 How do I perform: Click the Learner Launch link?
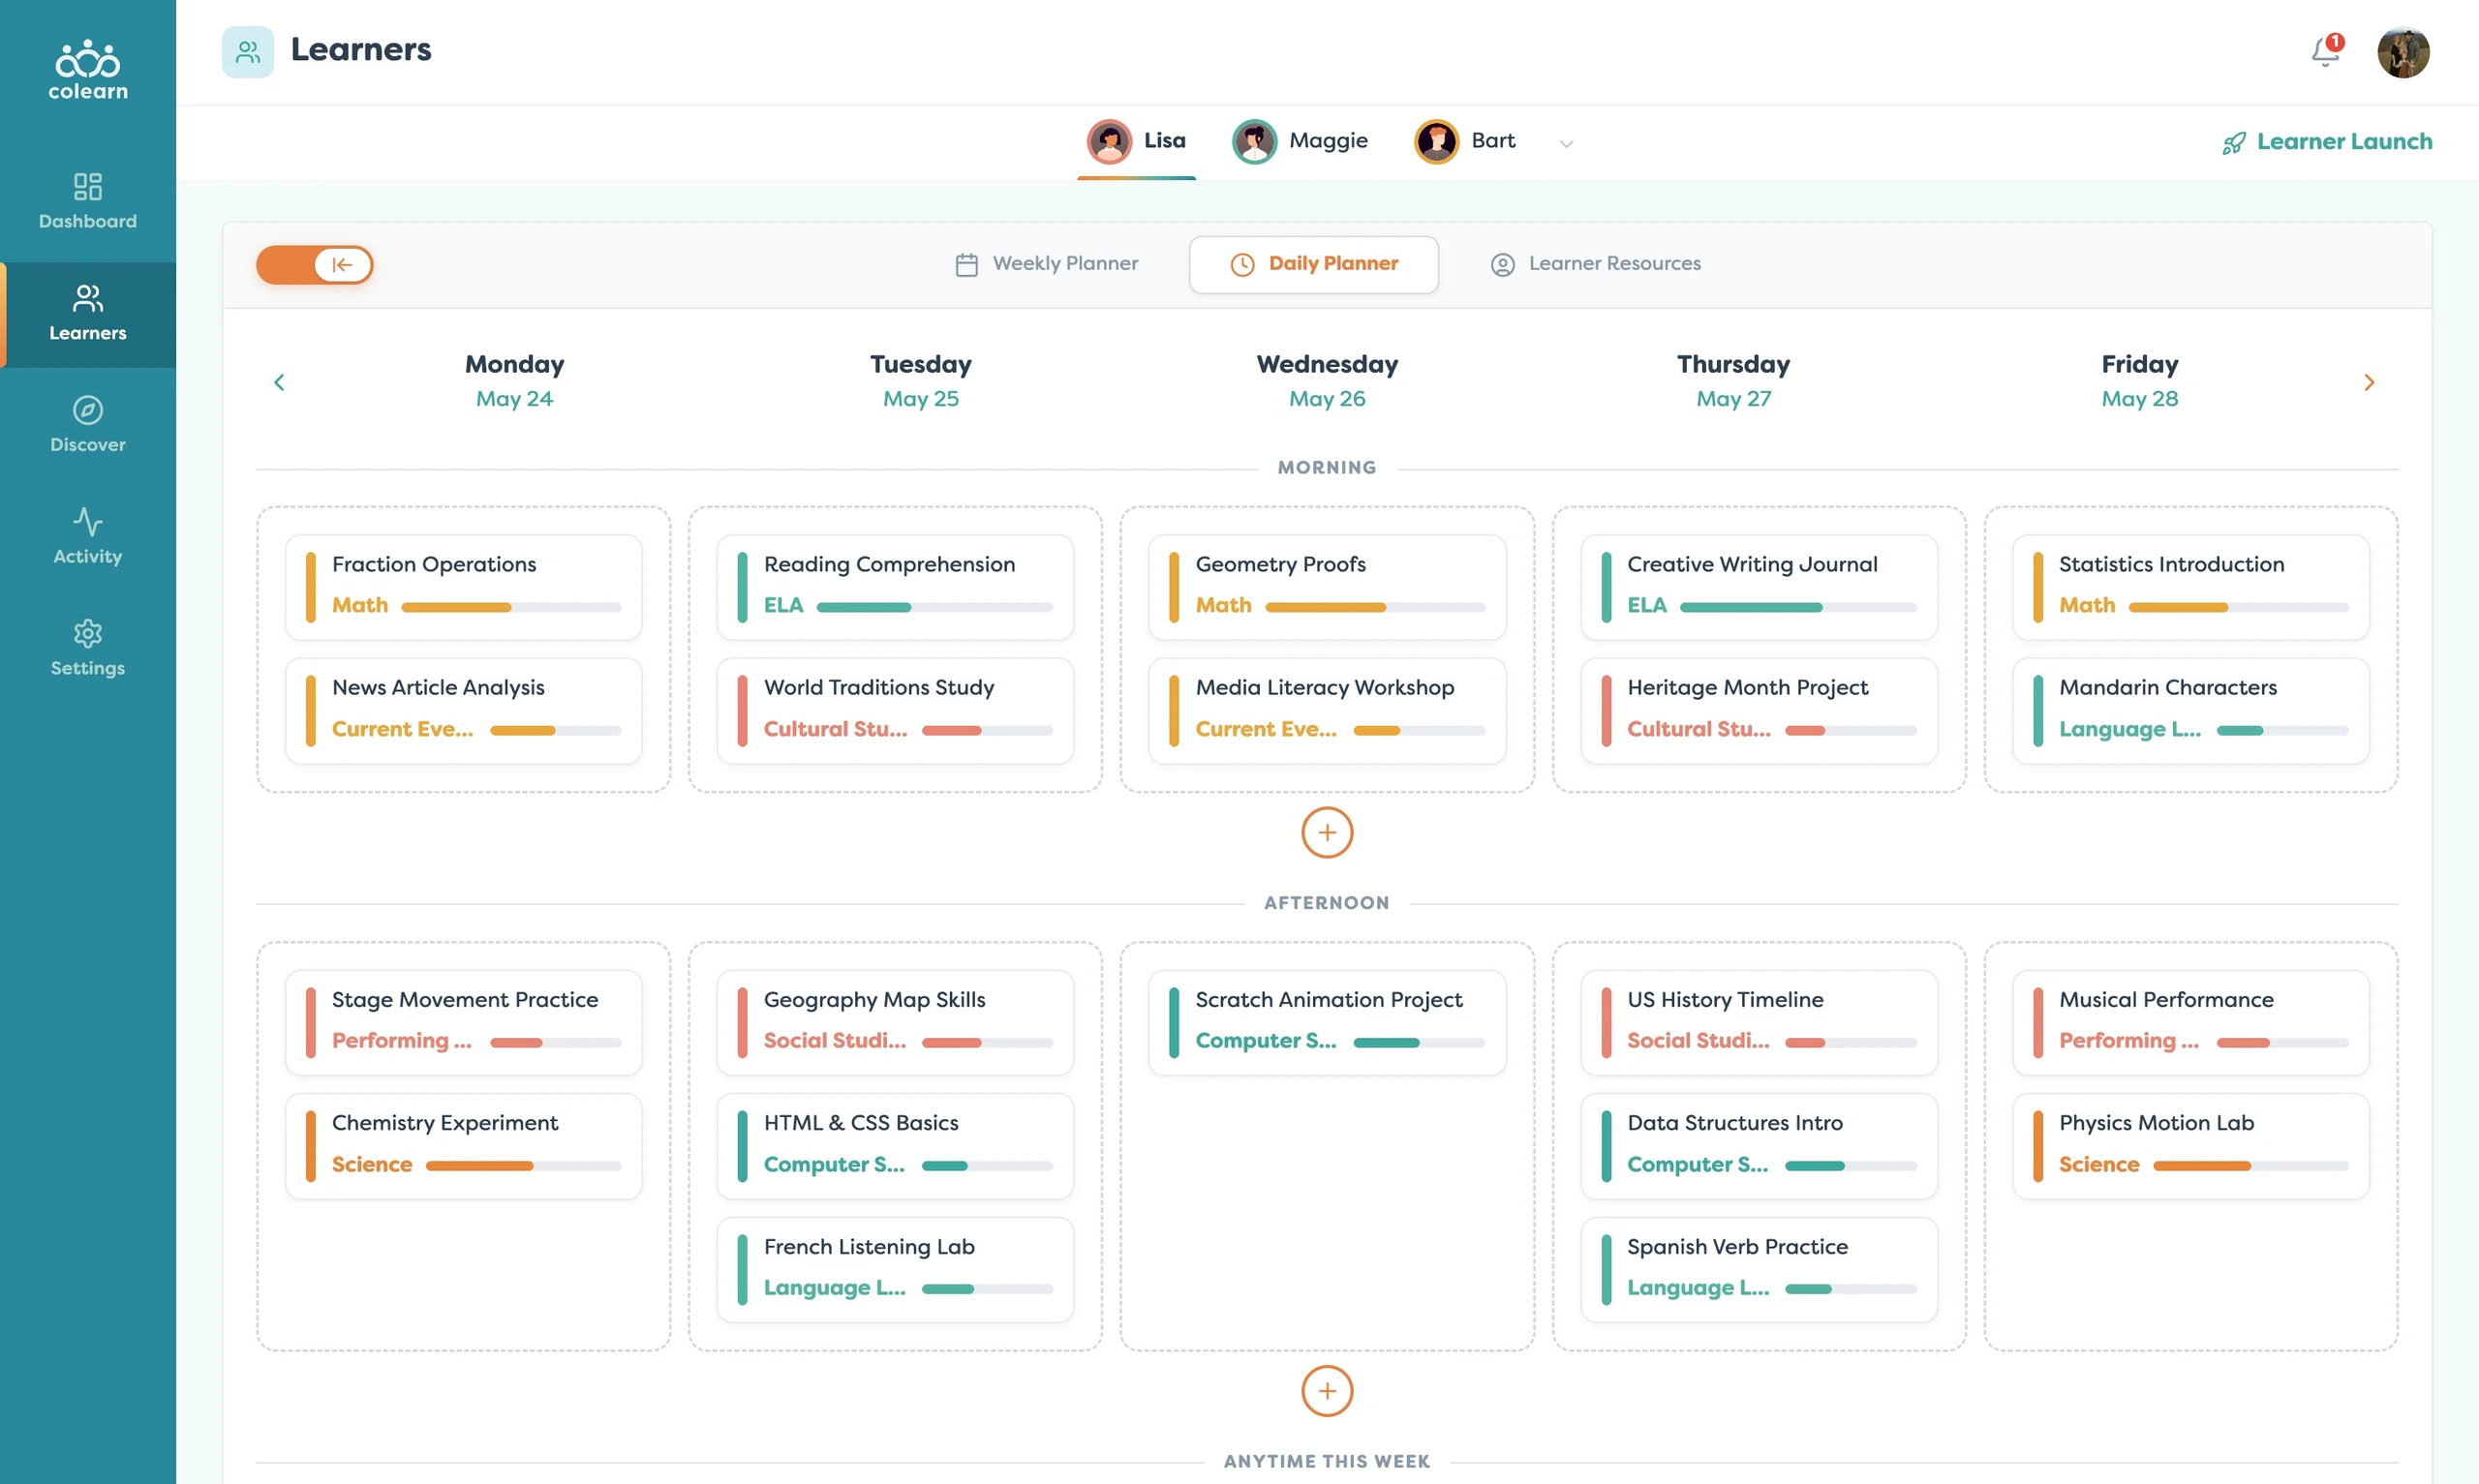point(2327,142)
